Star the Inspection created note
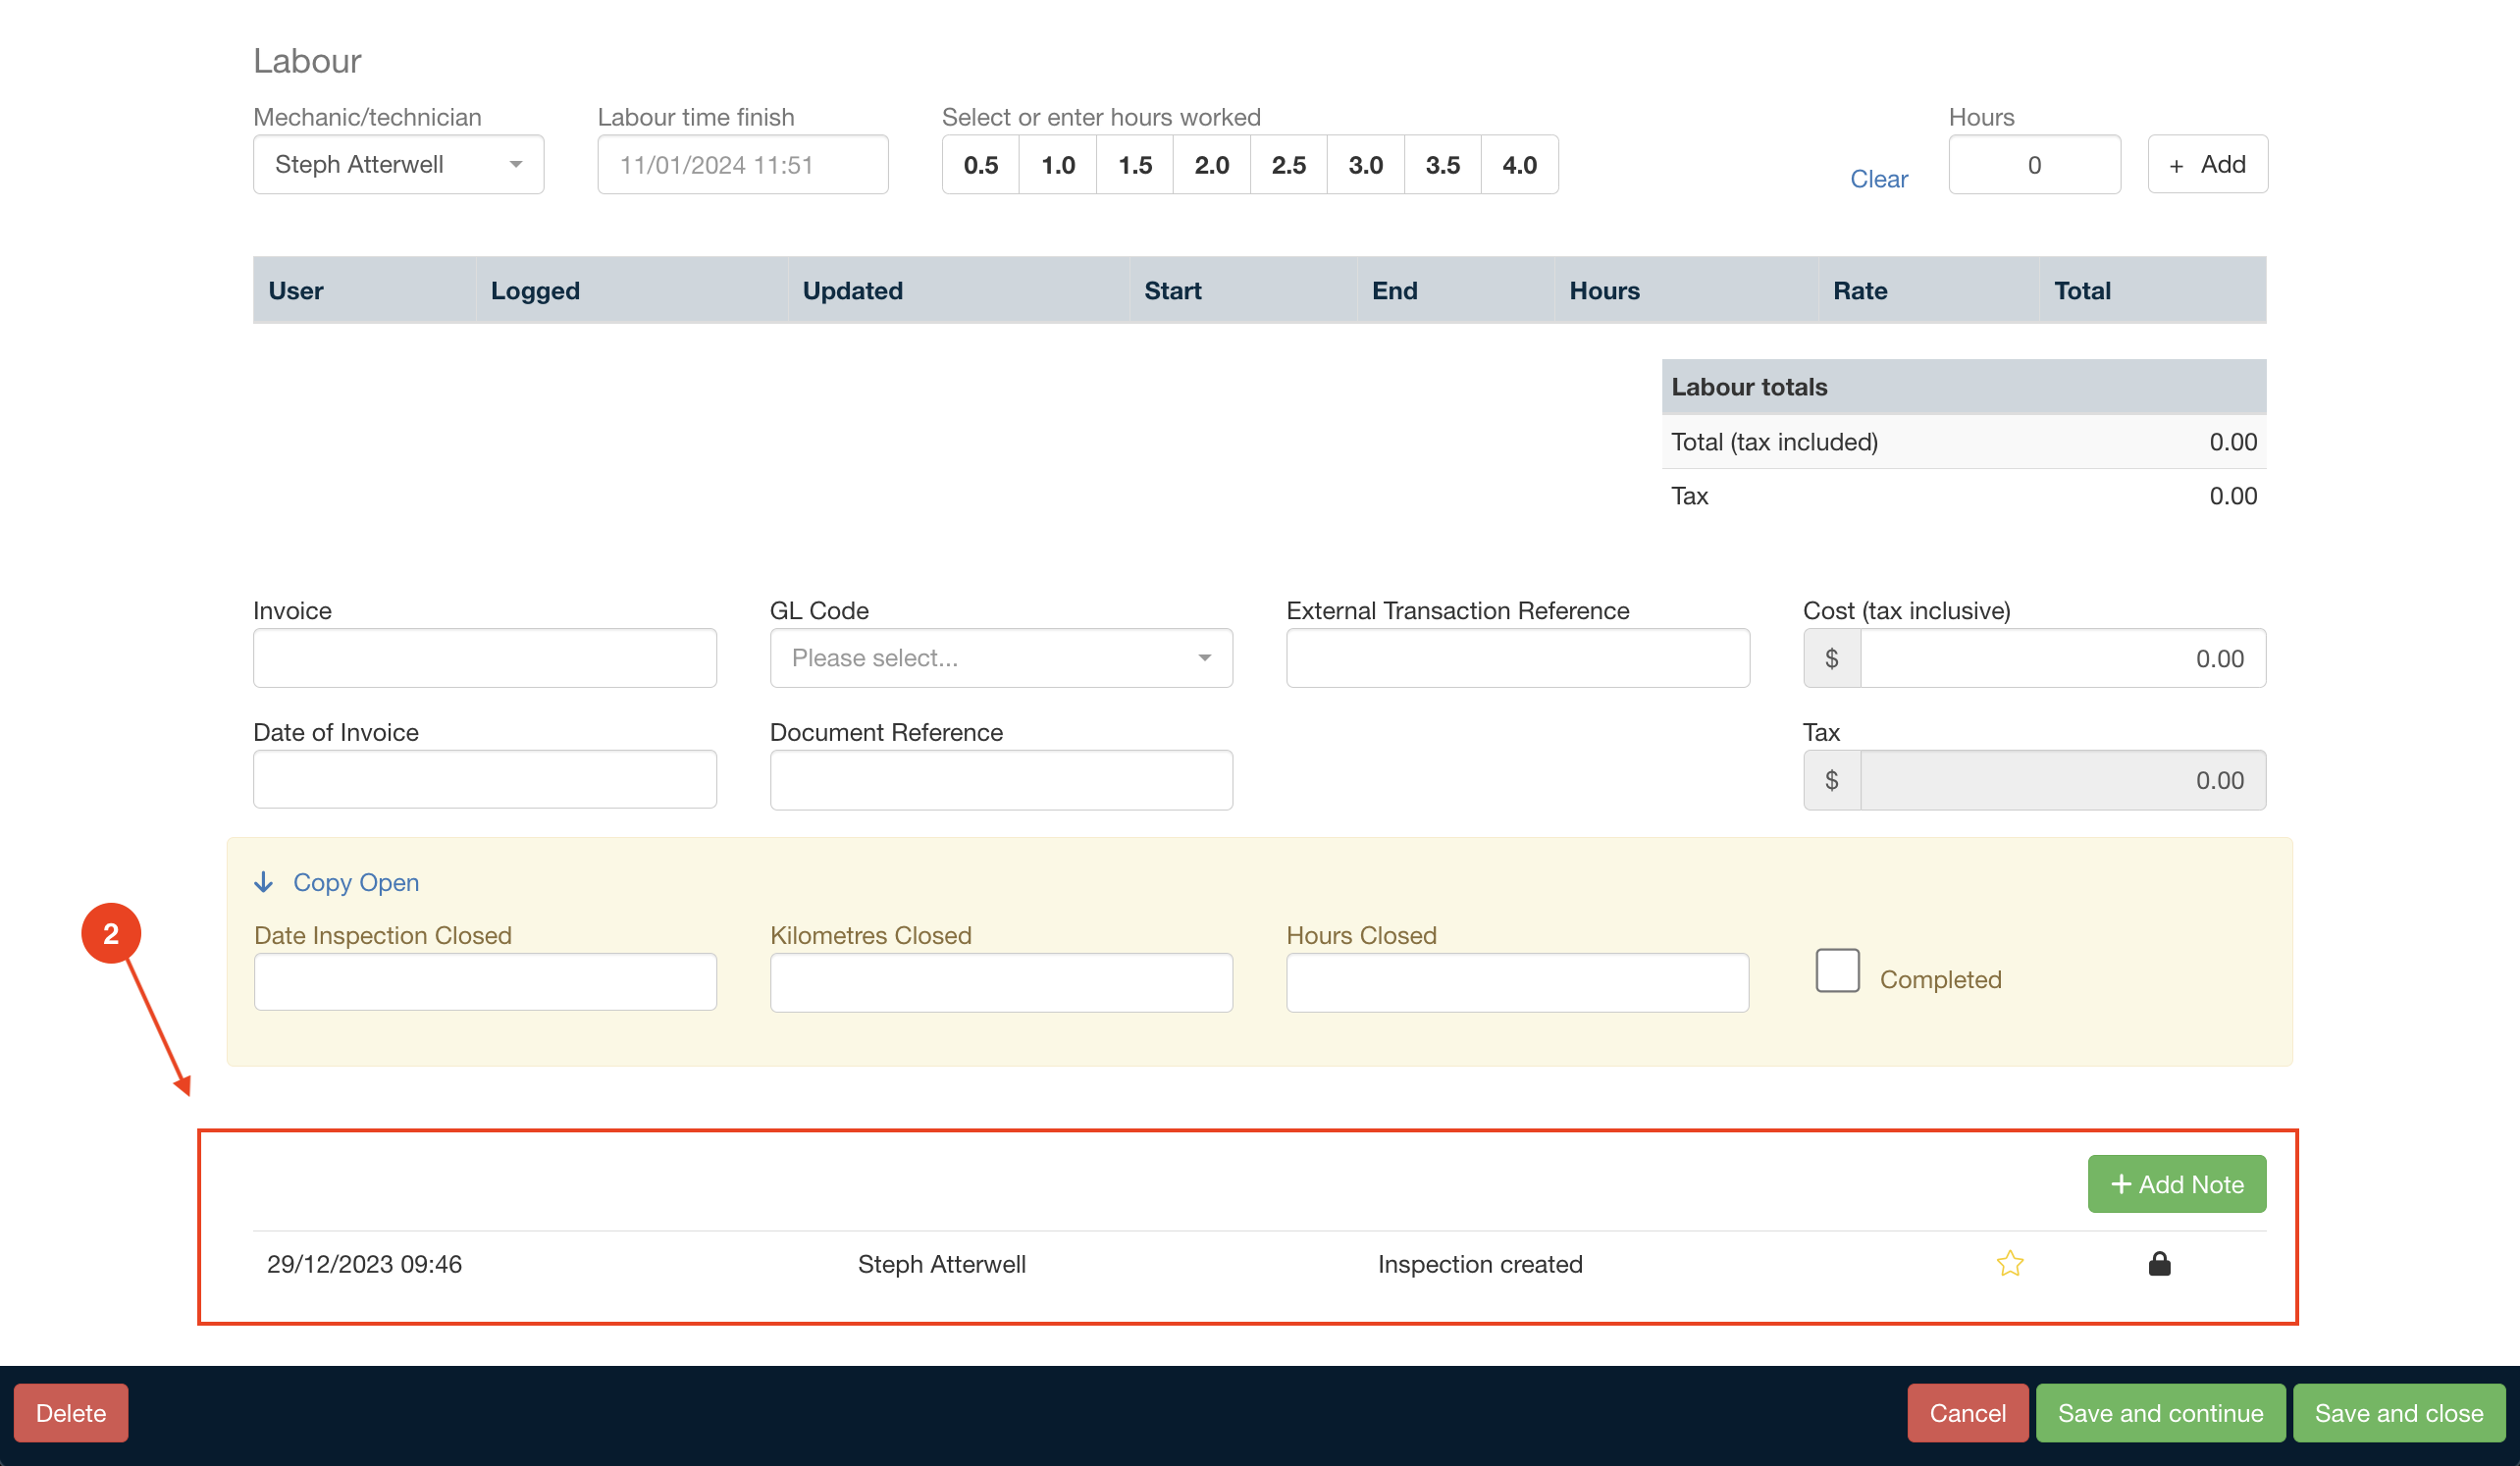The height and width of the screenshot is (1466, 2520). (x=2010, y=1264)
